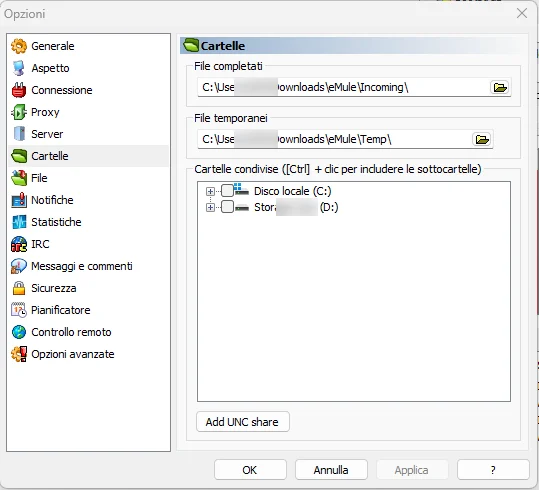Click the Disco locale (C:) drive icon
Viewport: 539px width, 490px height.
pyautogui.click(x=241, y=190)
